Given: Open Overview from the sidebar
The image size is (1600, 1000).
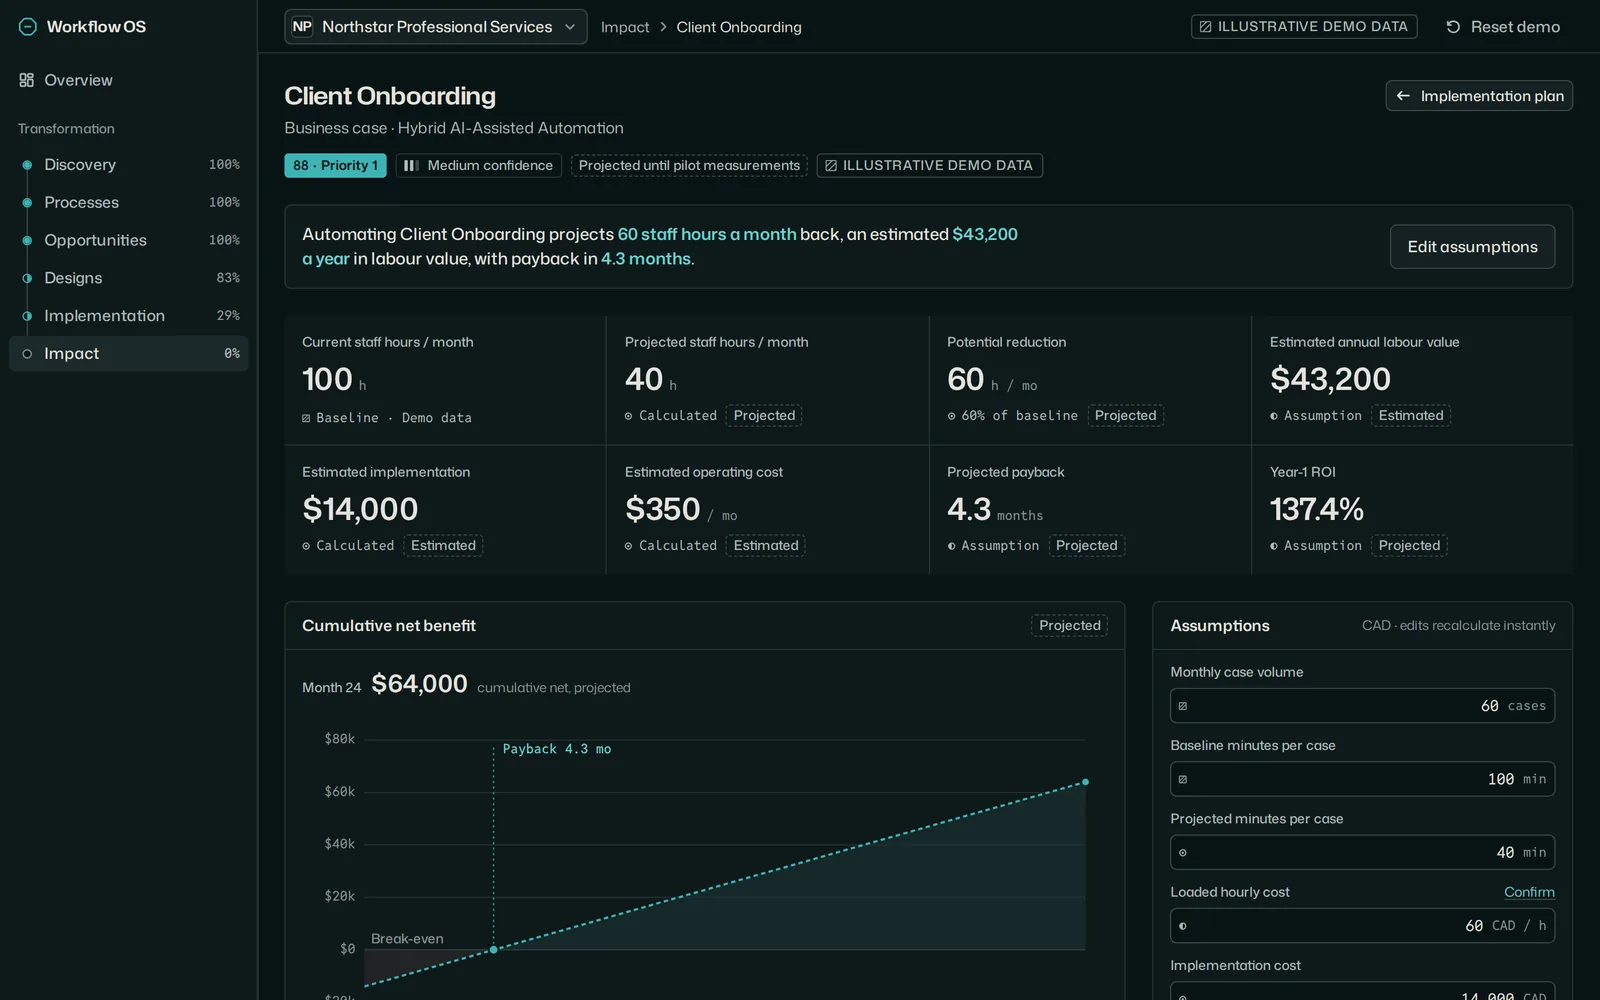Looking at the screenshot, I should pos(128,80).
